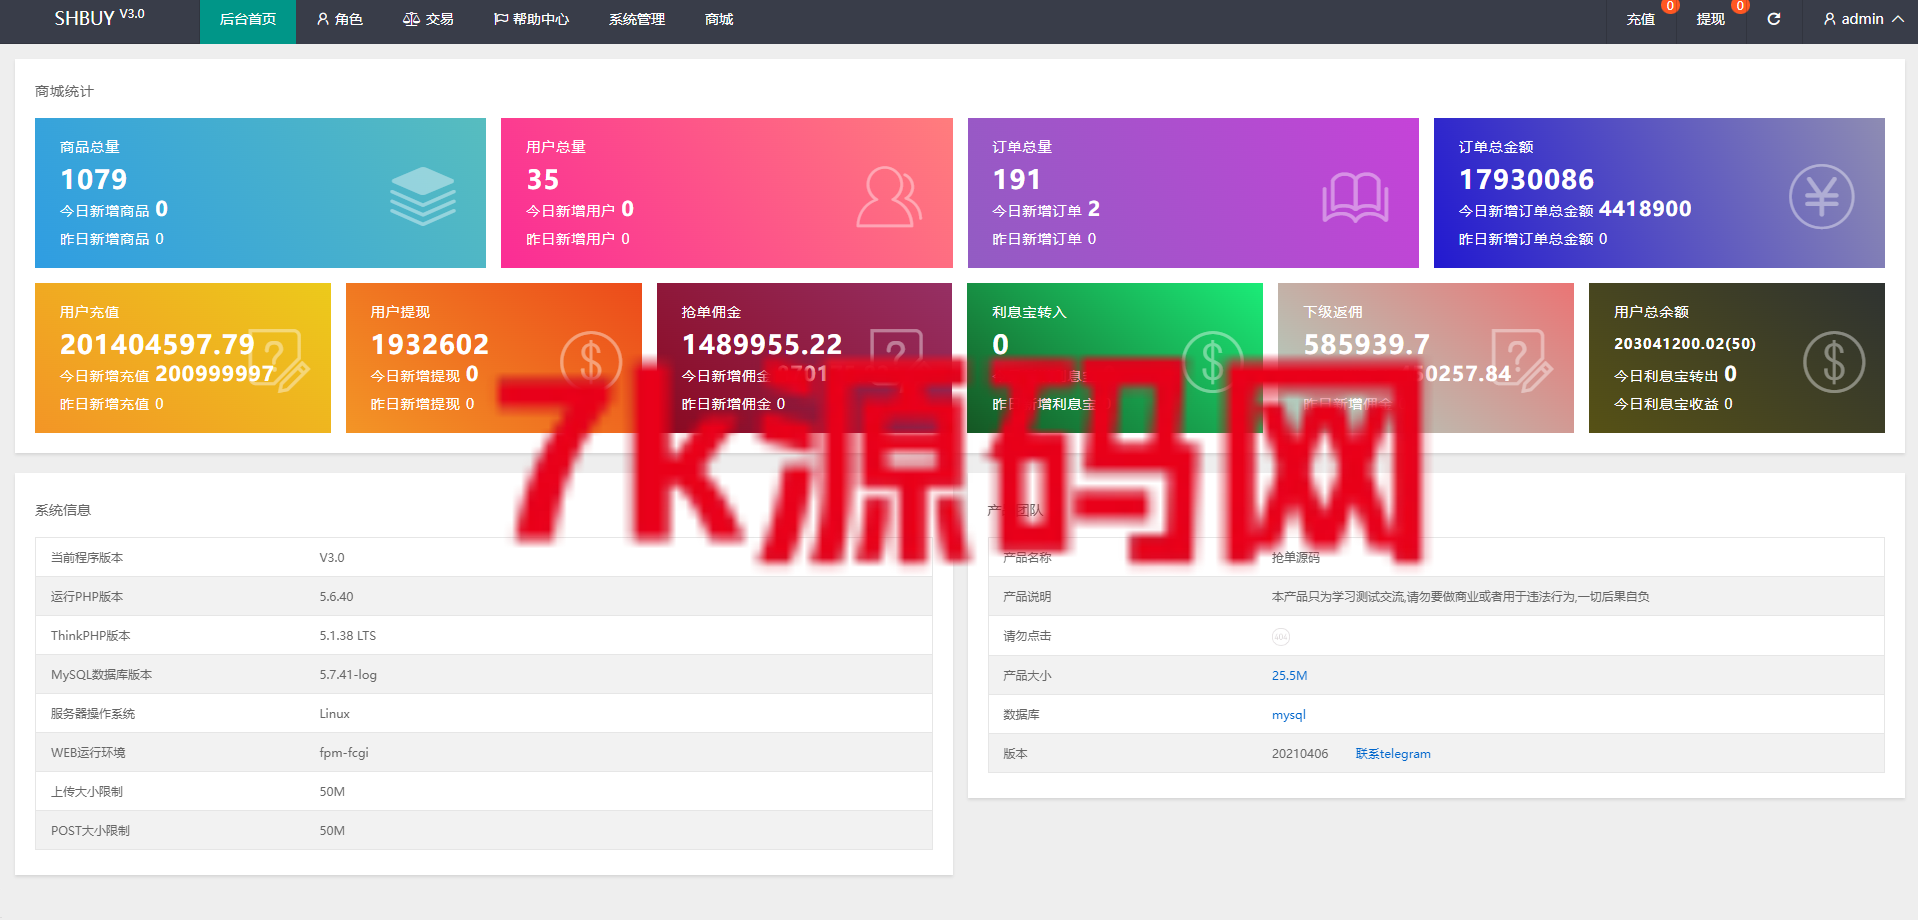This screenshot has height=920, width=1918.
Task: Click the flag icon beside 帮助中心
Action: tap(501, 19)
